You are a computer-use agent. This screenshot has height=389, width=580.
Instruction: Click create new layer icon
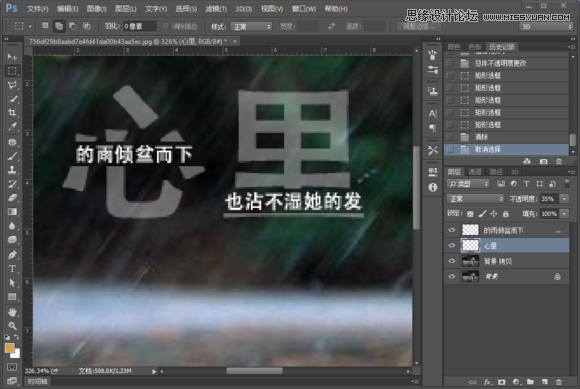544,382
